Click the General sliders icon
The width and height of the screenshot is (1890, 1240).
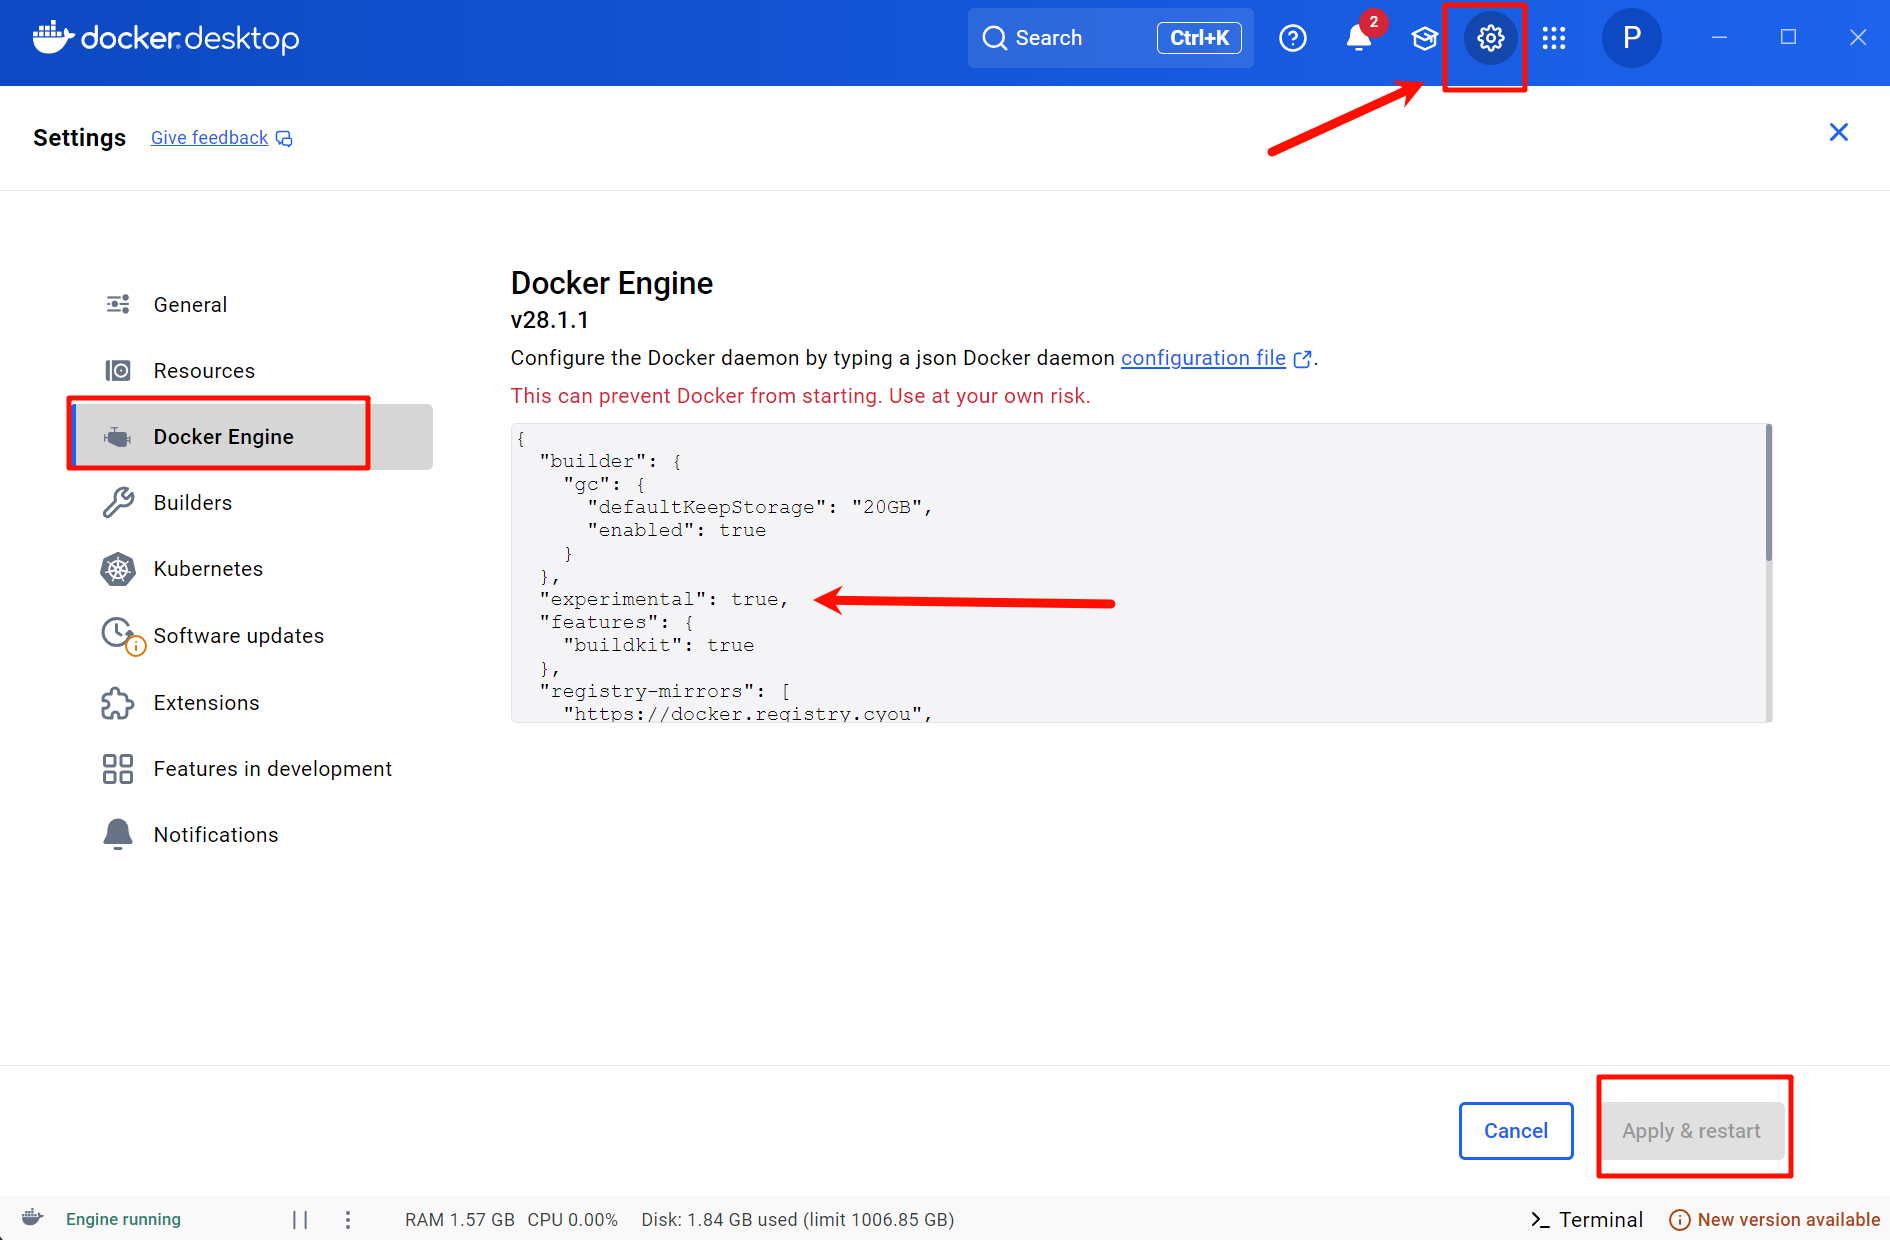pos(118,304)
